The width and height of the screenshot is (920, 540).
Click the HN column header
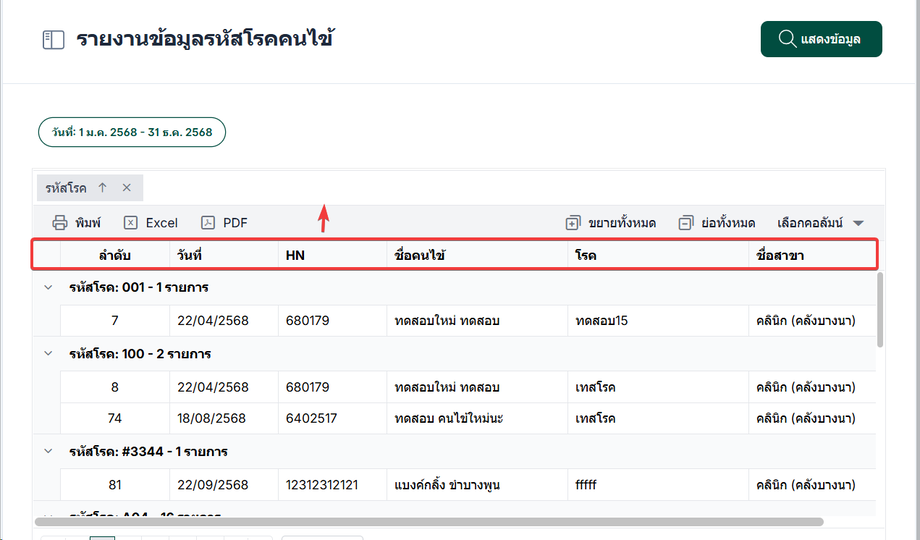[295, 255]
